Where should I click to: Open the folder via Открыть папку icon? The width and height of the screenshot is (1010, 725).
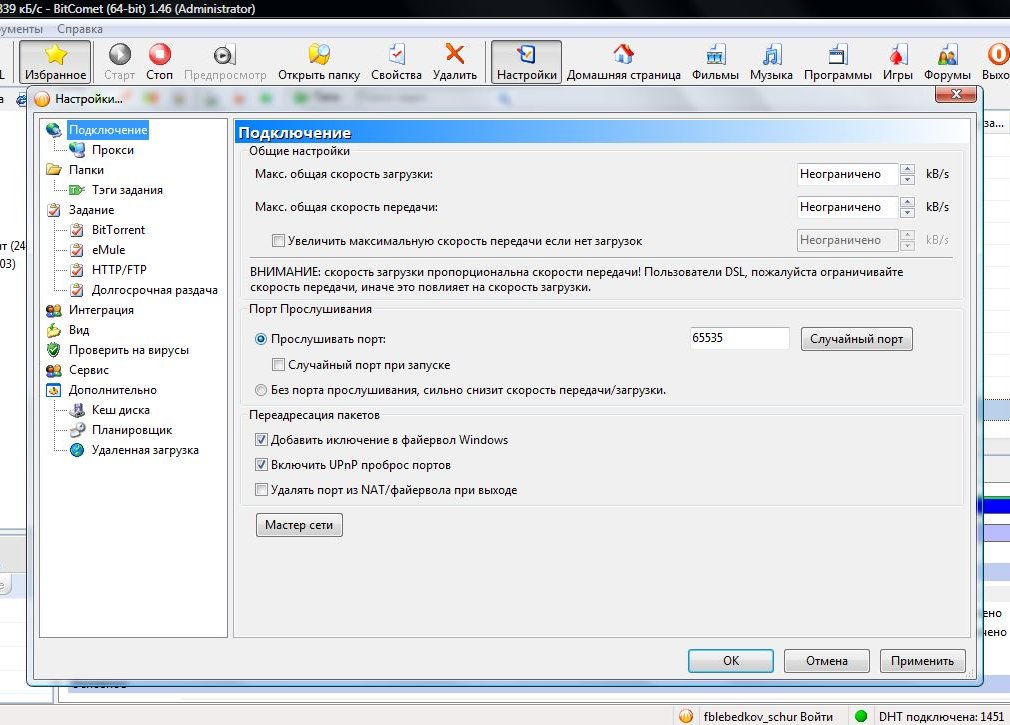click(x=319, y=55)
